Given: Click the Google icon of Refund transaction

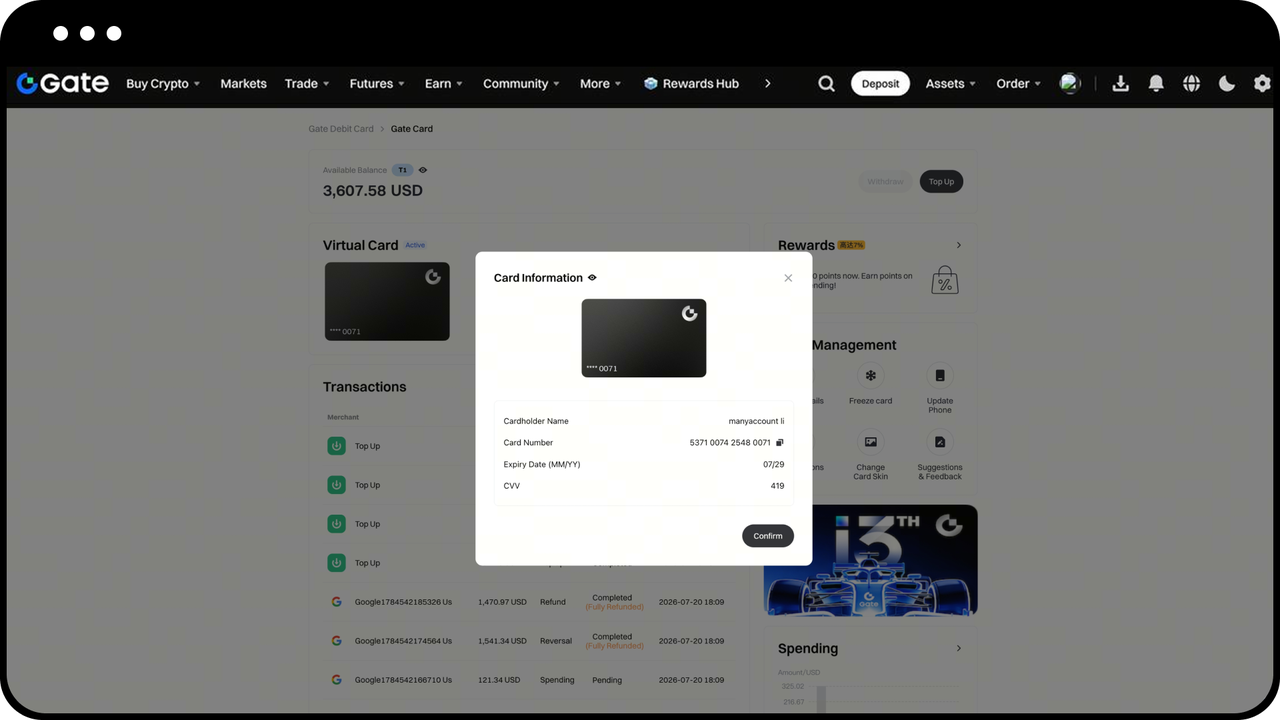Looking at the screenshot, I should [x=336, y=602].
